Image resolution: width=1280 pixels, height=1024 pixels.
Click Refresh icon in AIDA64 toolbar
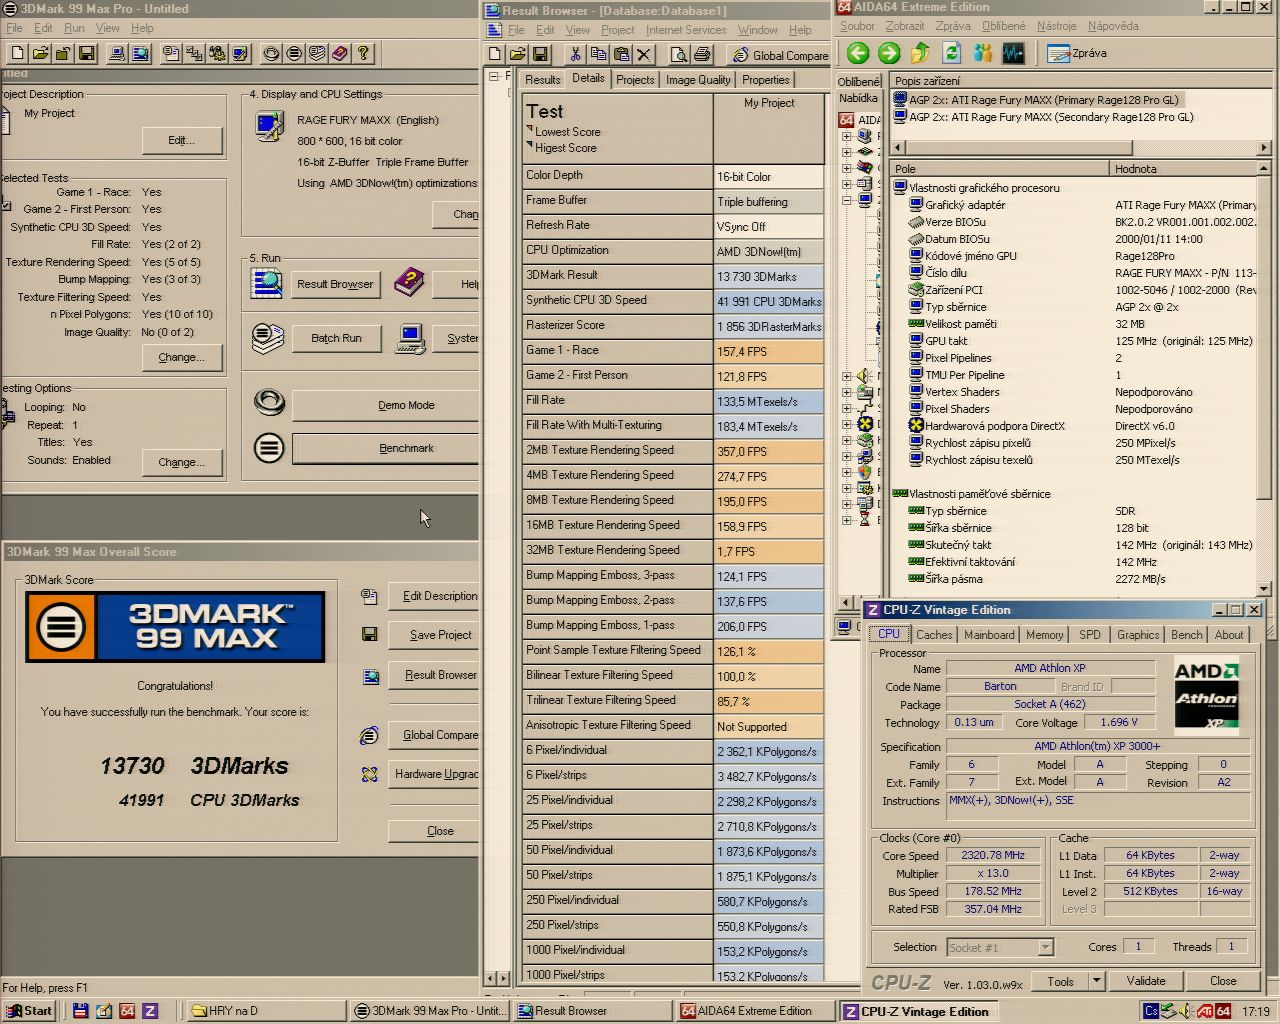coord(951,53)
